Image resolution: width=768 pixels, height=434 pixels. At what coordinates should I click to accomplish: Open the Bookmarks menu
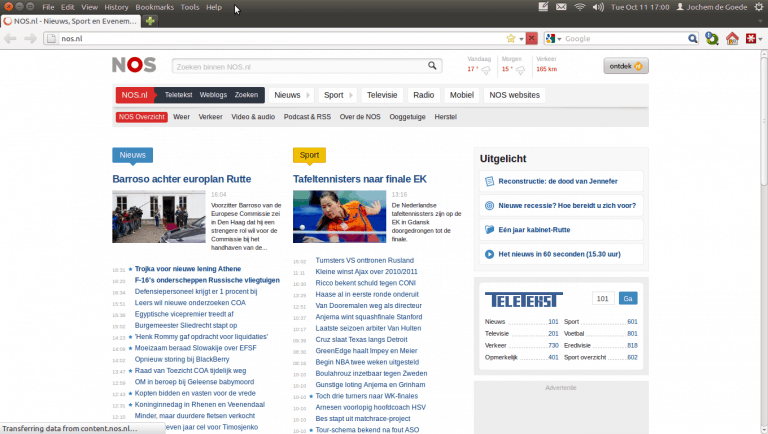tap(154, 7)
